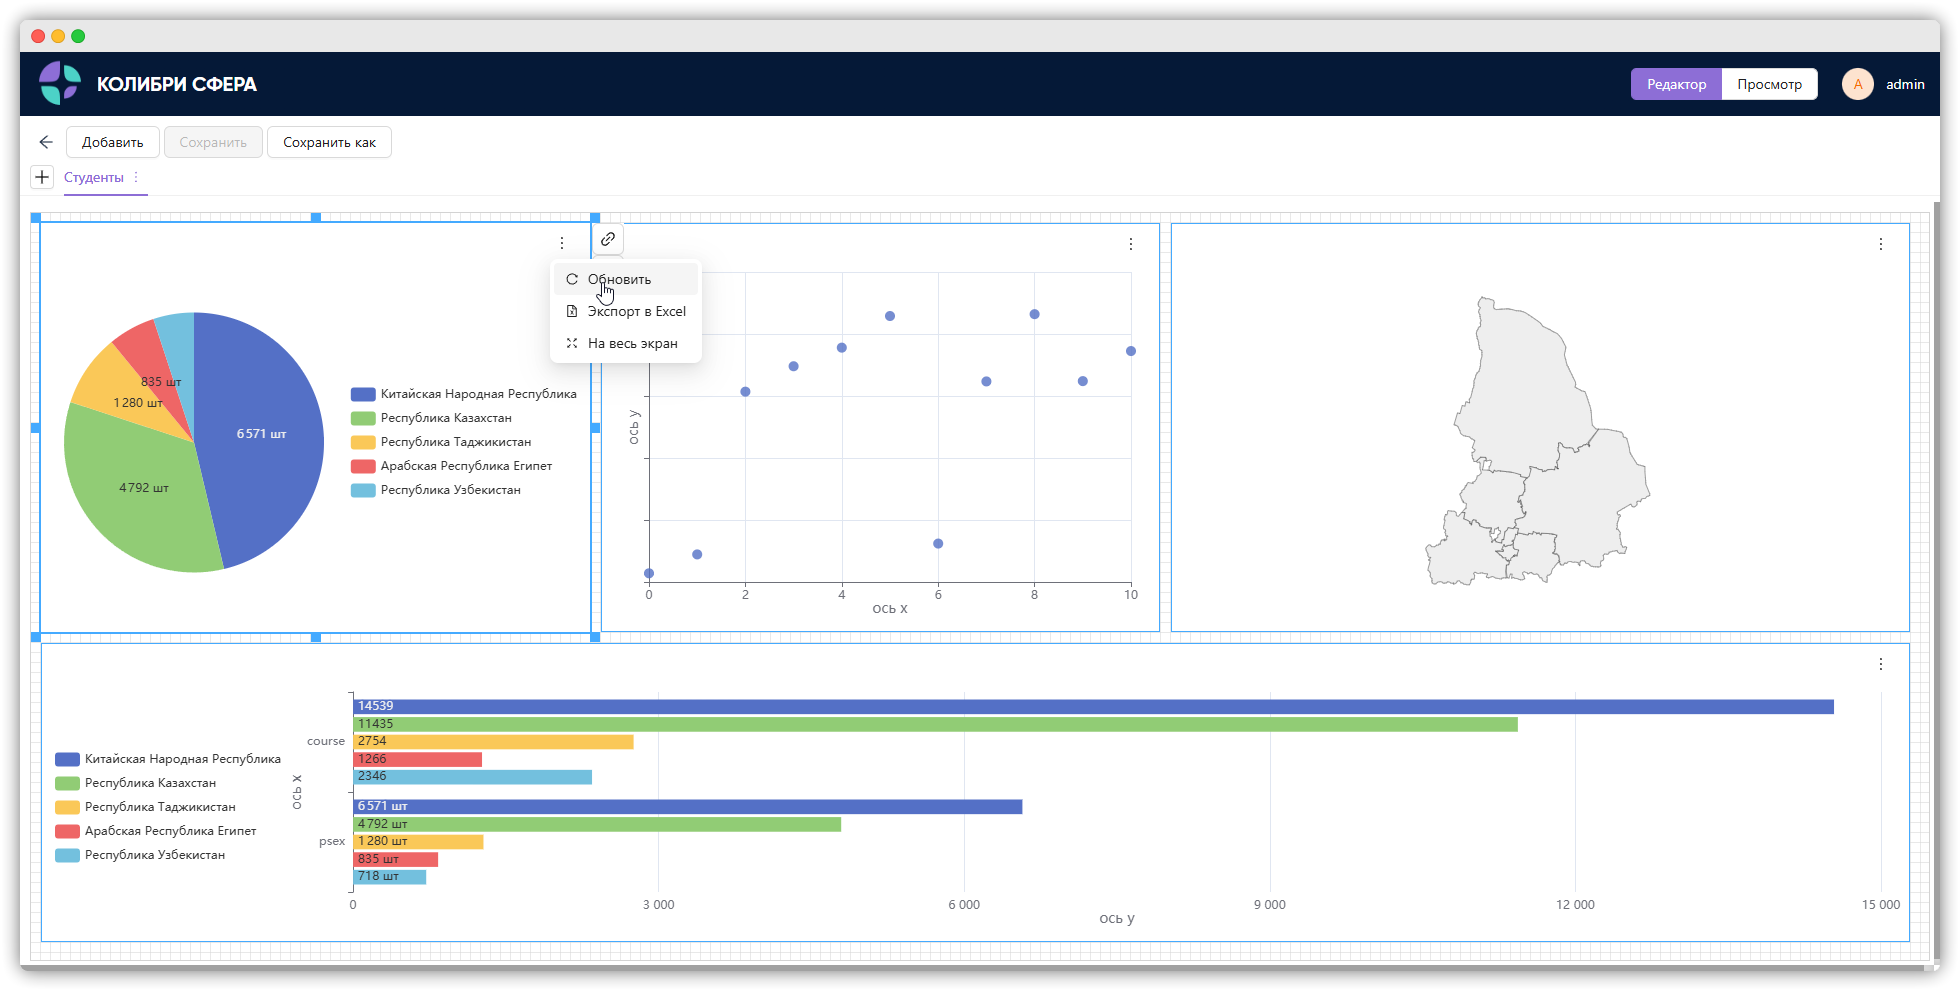Toggle Китайская Народная Республика swatch in bar legend
Viewport: 1960px width, 991px height.
coord(67,759)
